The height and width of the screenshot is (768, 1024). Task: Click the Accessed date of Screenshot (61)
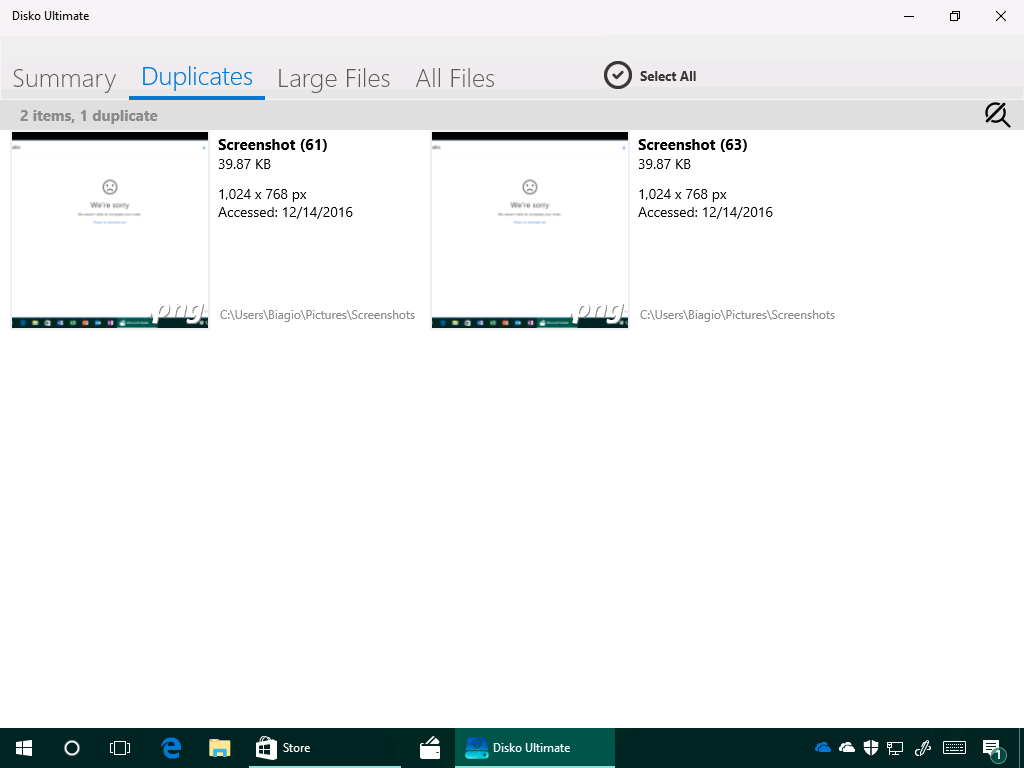click(285, 212)
